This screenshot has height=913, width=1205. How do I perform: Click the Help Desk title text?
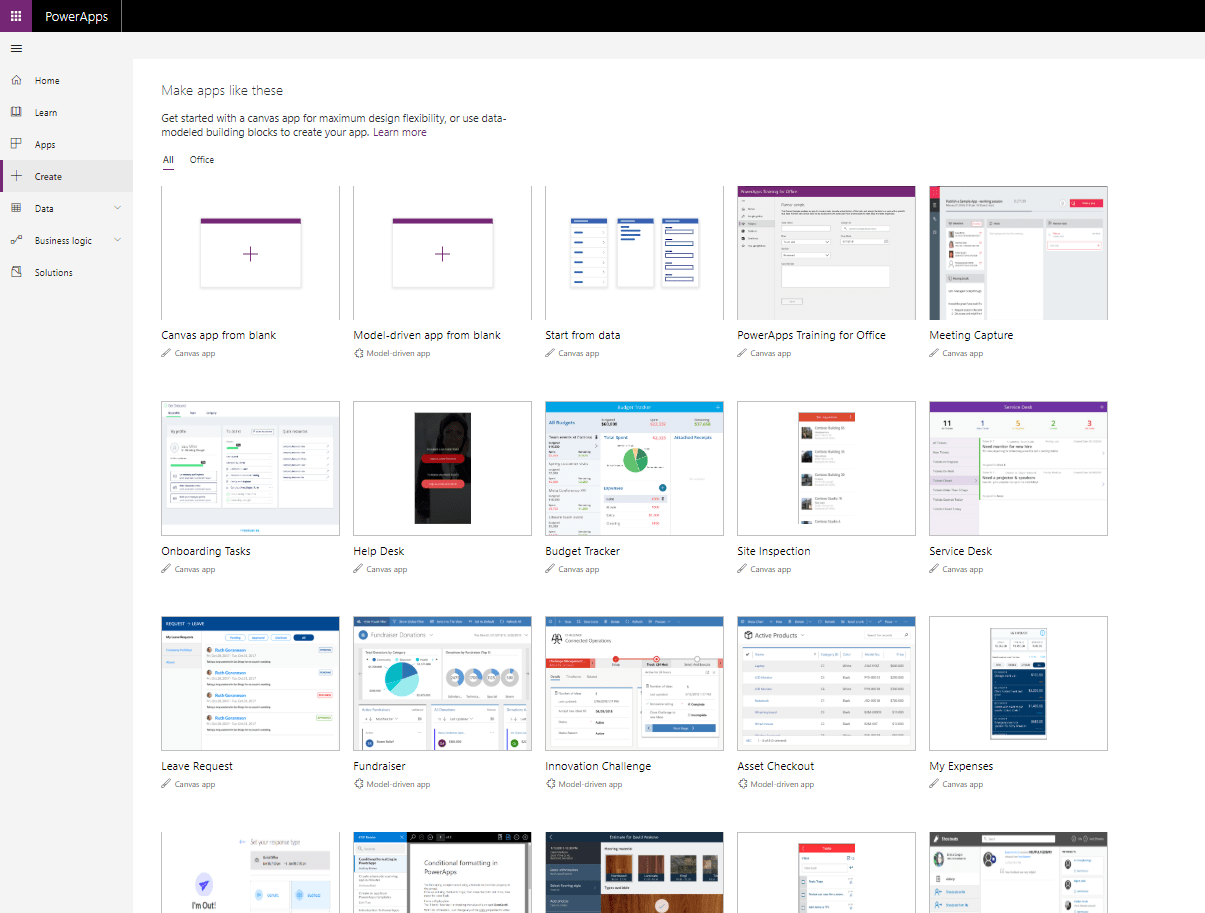coord(378,551)
